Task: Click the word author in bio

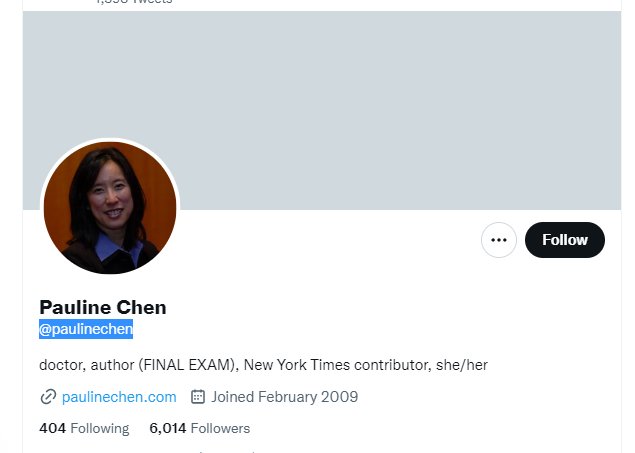Action: coord(112,365)
